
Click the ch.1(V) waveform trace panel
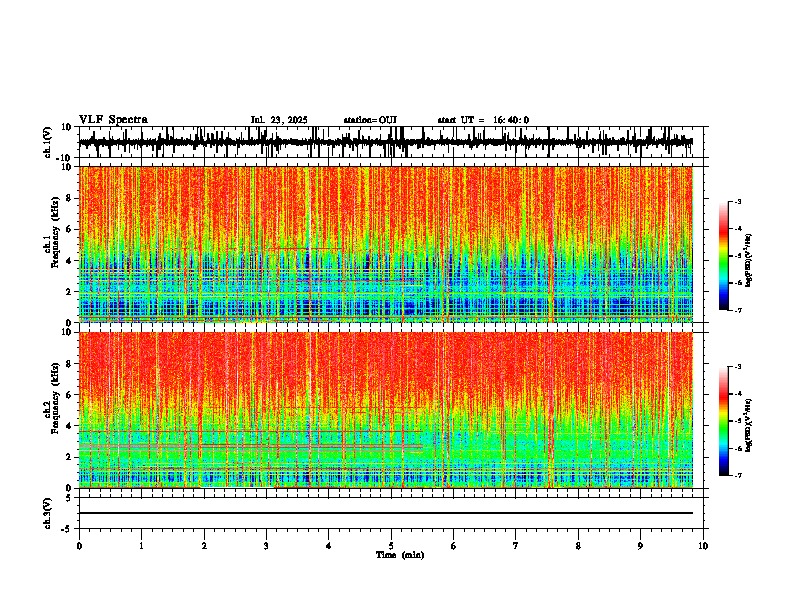(x=391, y=142)
